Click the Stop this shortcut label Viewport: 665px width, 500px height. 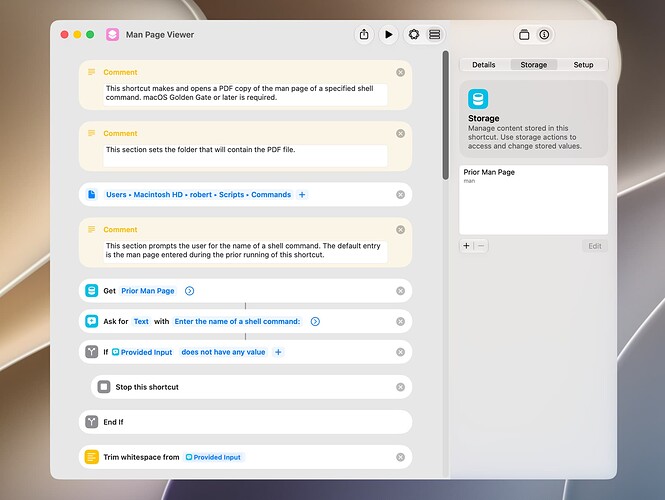point(147,387)
